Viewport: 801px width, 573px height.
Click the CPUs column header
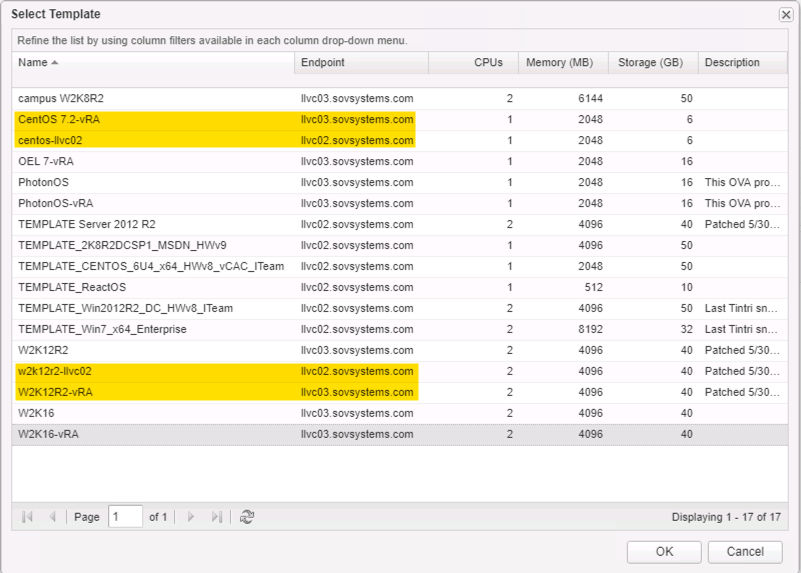click(488, 63)
